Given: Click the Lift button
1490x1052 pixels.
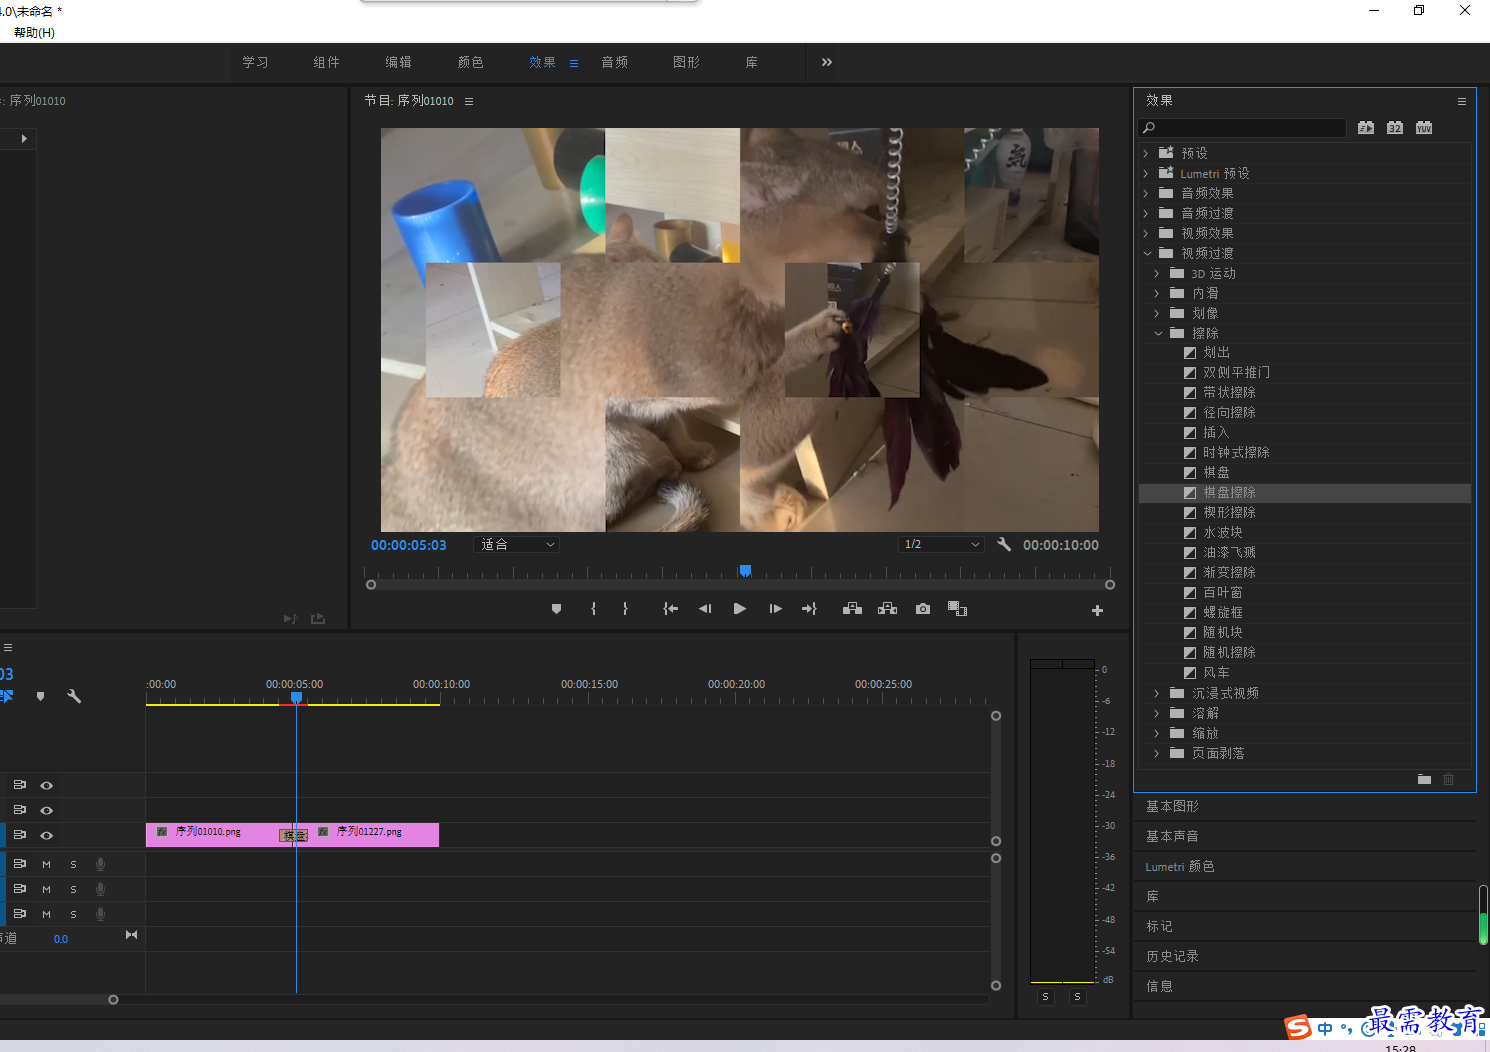Looking at the screenshot, I should pyautogui.click(x=852, y=609).
